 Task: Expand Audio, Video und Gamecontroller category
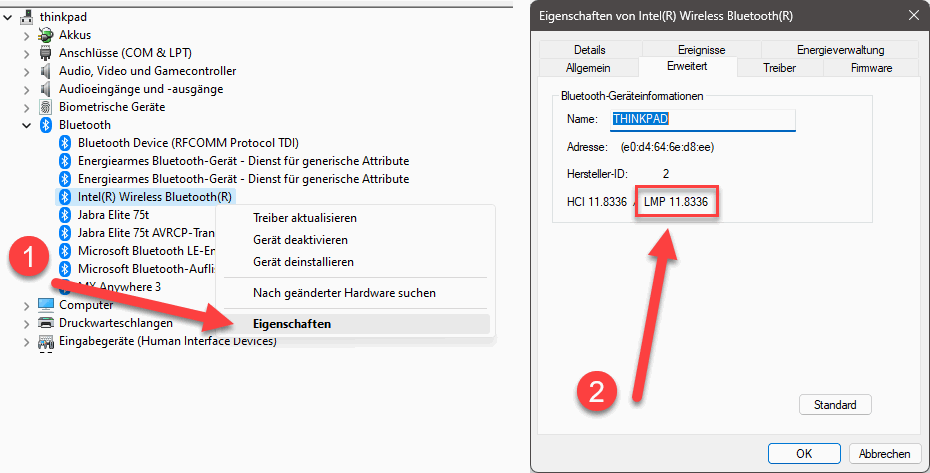(x=26, y=72)
